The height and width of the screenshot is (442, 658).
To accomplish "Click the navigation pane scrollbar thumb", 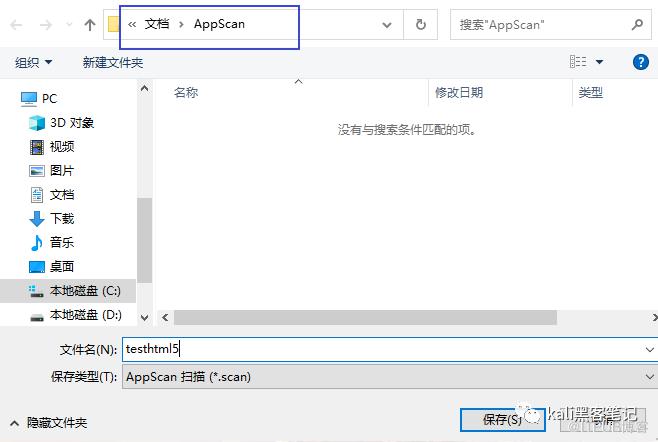I will click(144, 240).
